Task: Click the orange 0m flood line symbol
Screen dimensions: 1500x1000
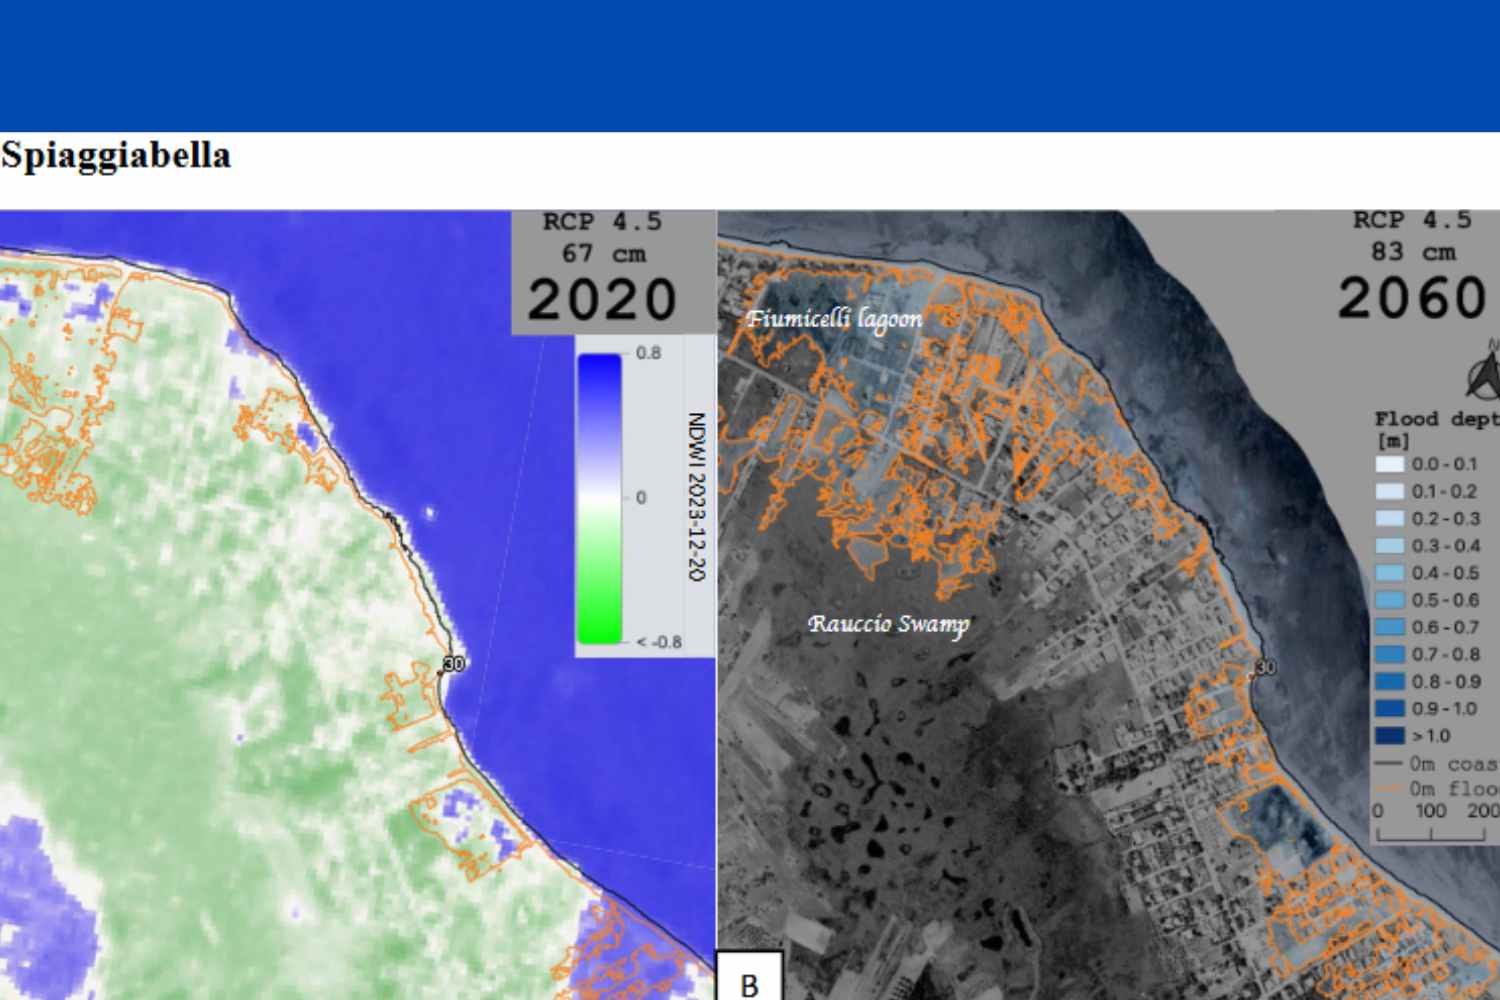Action: tap(1389, 790)
